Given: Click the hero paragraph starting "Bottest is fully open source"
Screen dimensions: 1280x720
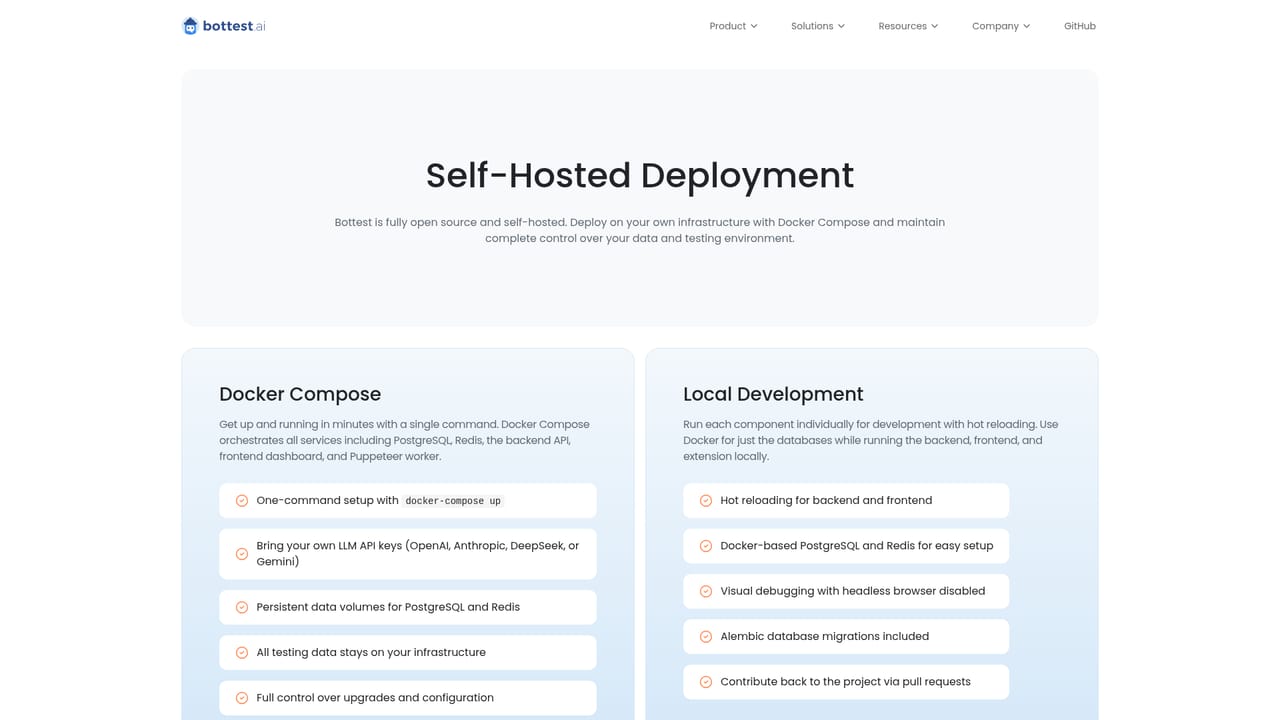Looking at the screenshot, I should coord(640,230).
